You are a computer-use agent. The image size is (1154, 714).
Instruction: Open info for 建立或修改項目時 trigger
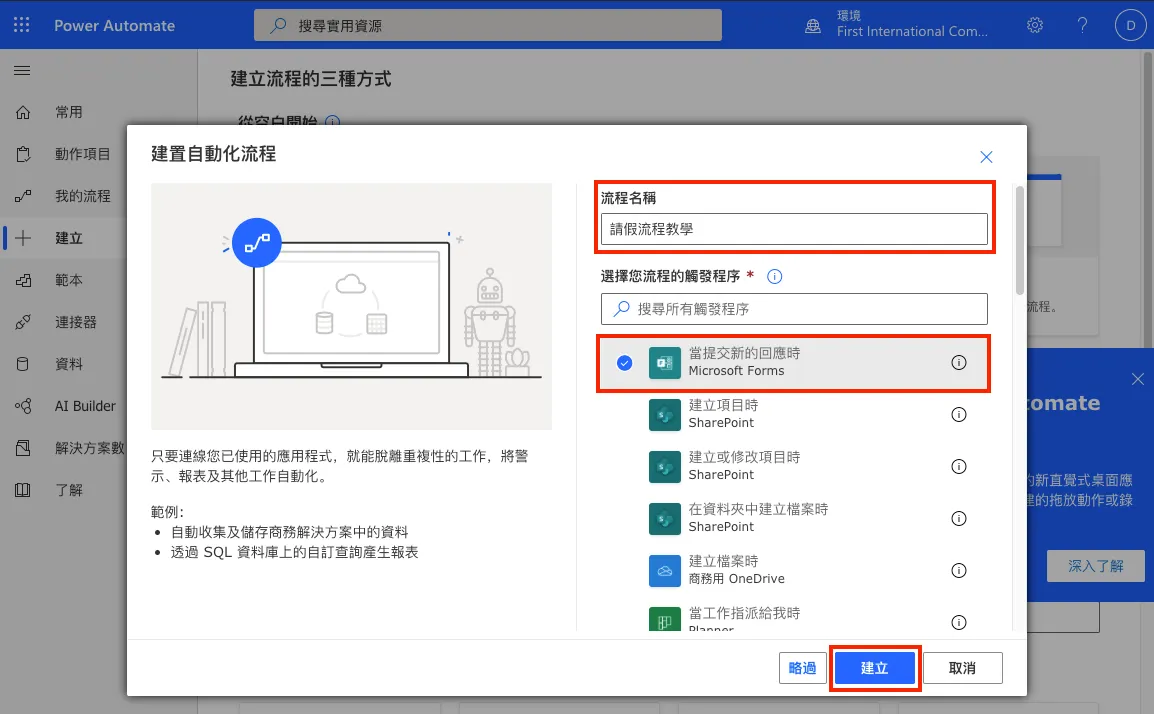(x=958, y=467)
